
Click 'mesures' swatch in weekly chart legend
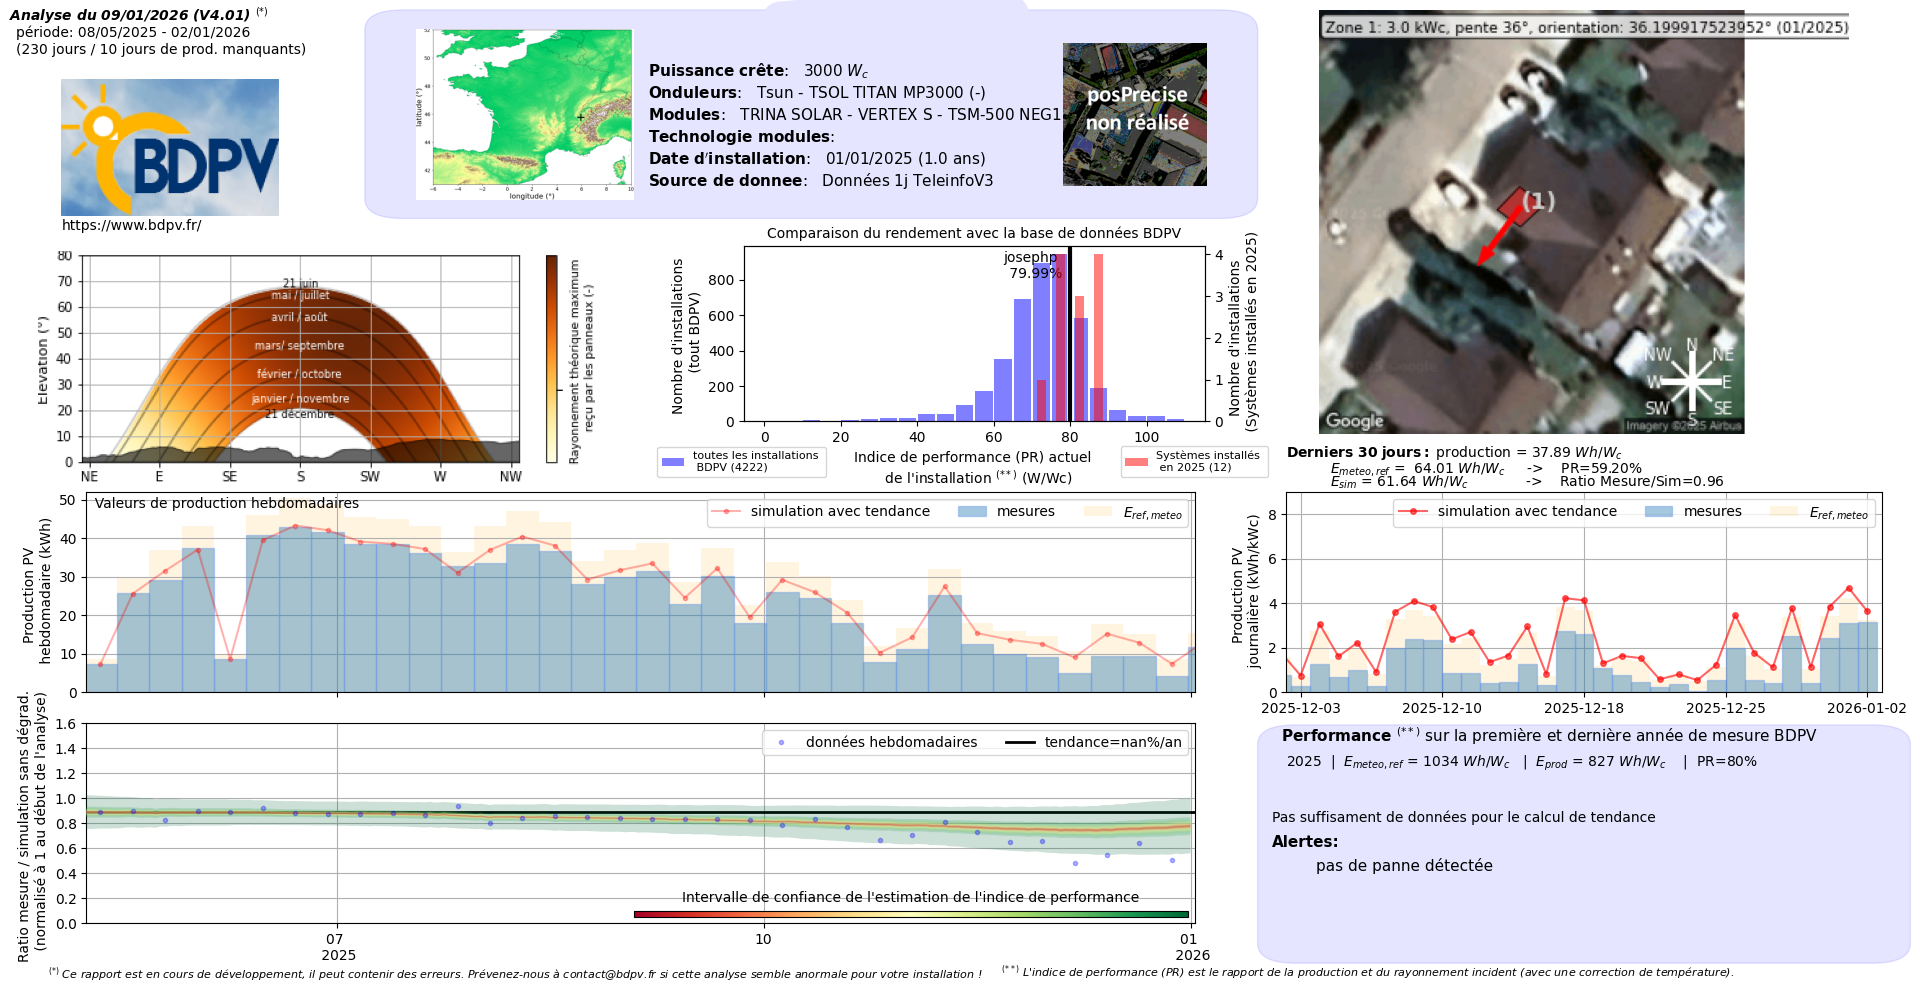click(972, 512)
